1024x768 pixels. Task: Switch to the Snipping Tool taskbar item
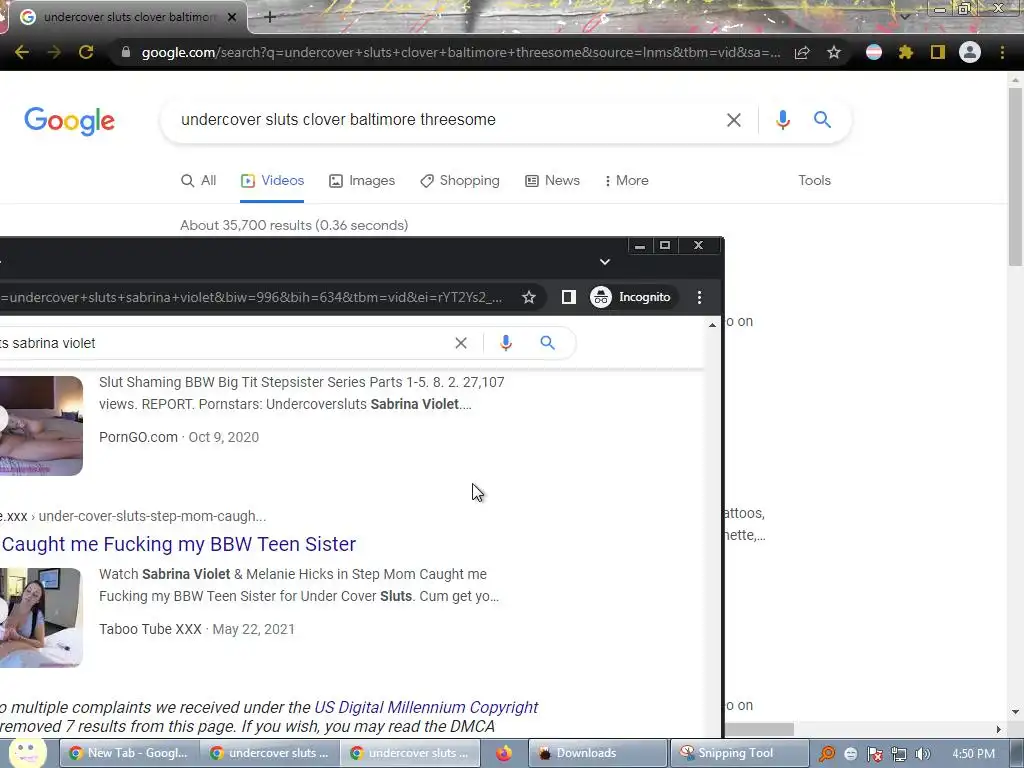coord(739,753)
